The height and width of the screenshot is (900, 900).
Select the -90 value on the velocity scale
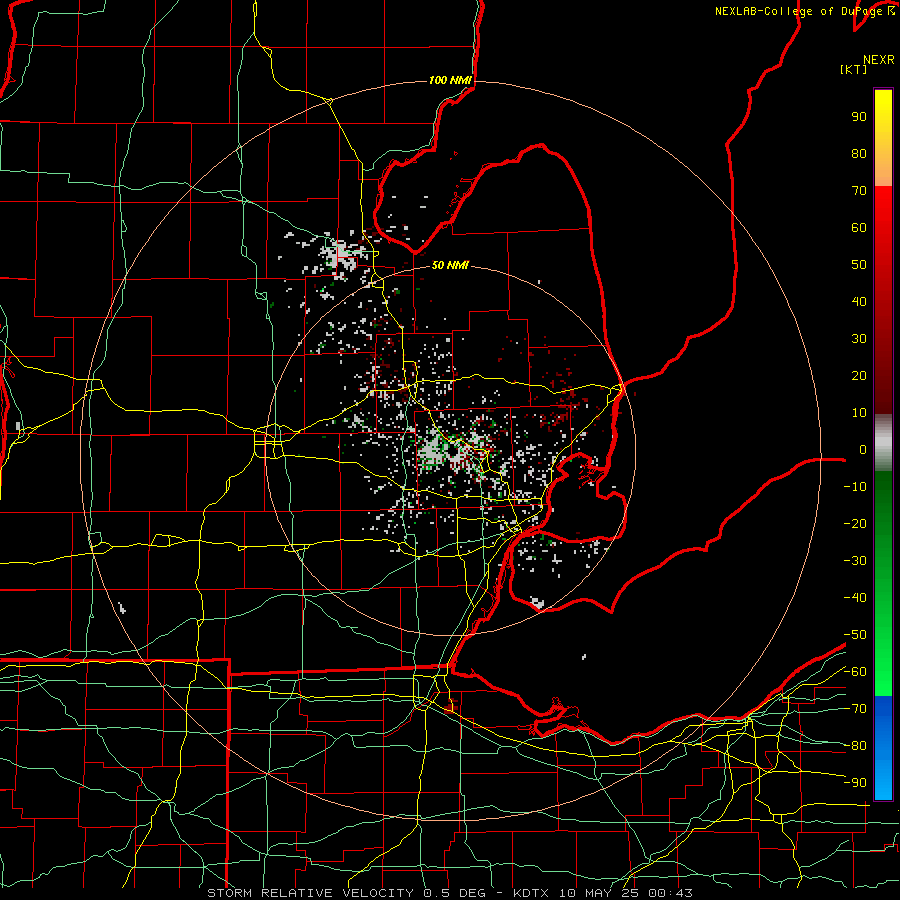coord(855,783)
